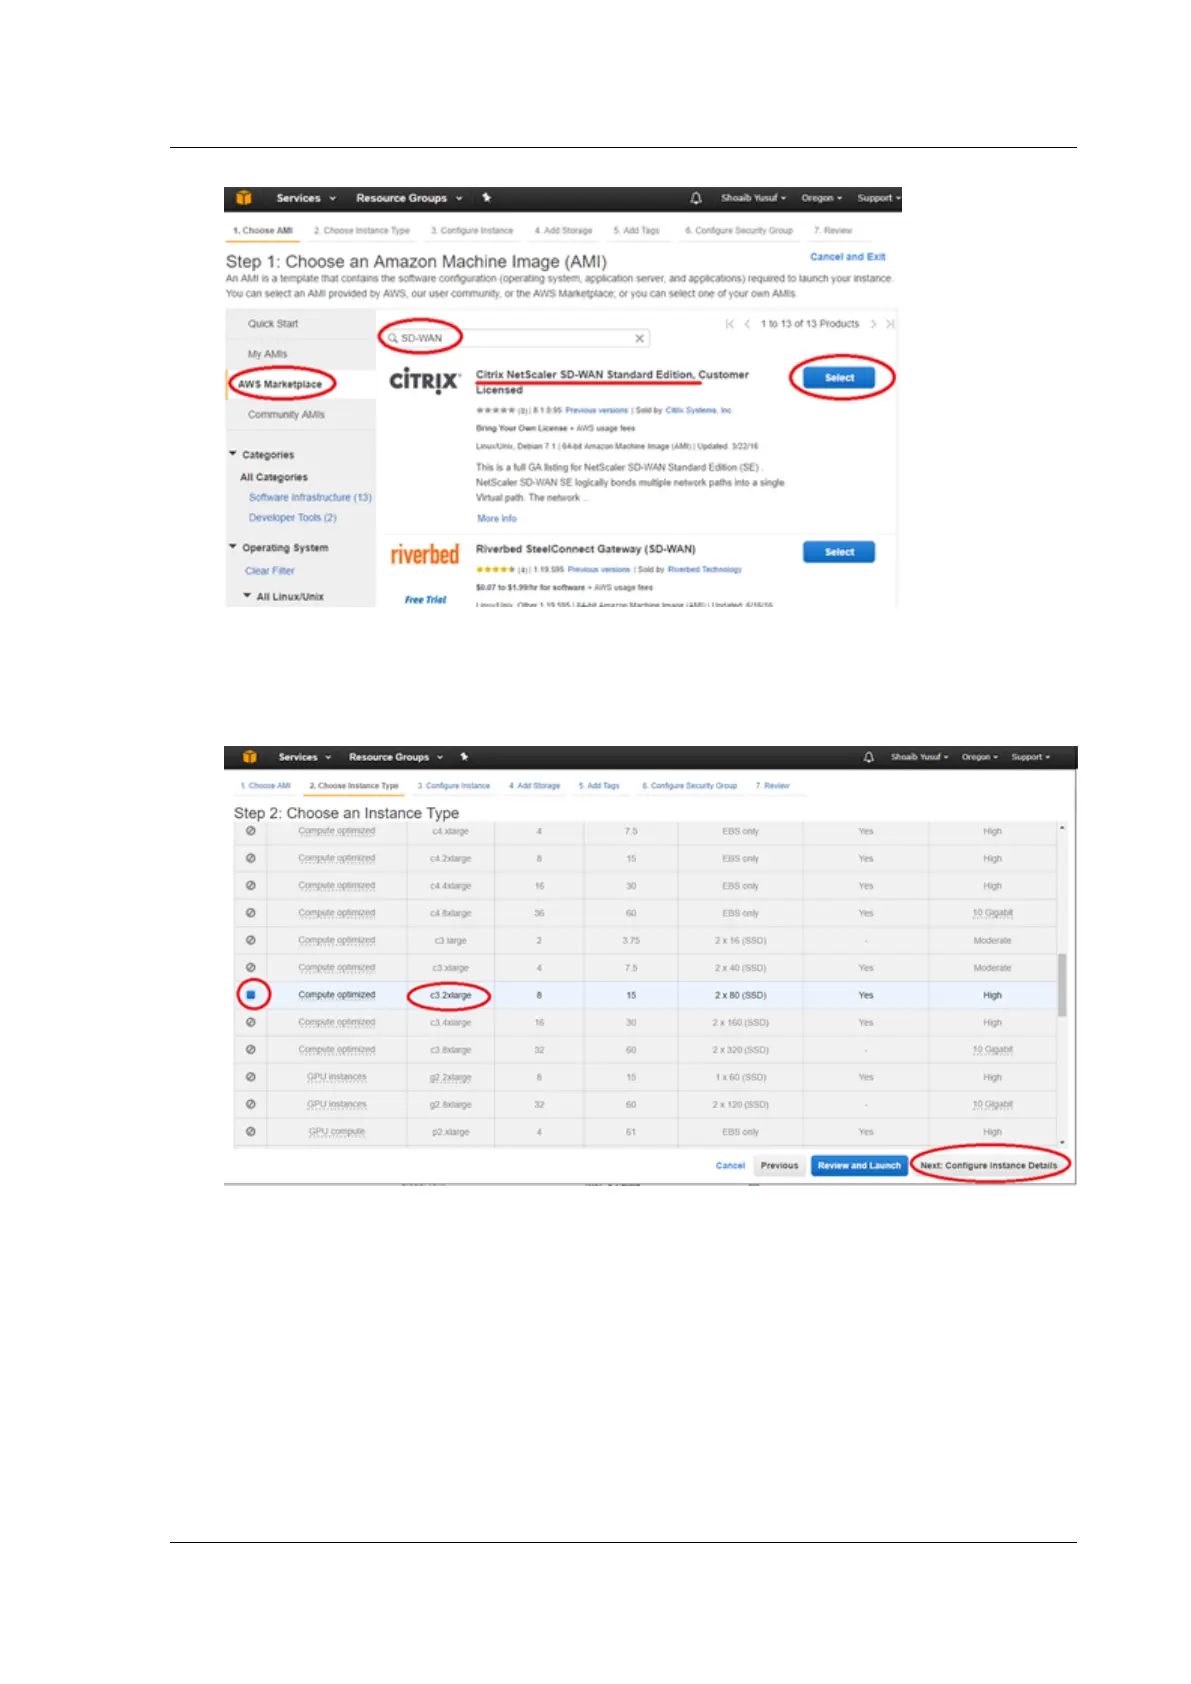1191x1684 pixels.
Task: Open Resource Groups dropdown in Step 1 screenshot
Action: pyautogui.click(x=409, y=198)
